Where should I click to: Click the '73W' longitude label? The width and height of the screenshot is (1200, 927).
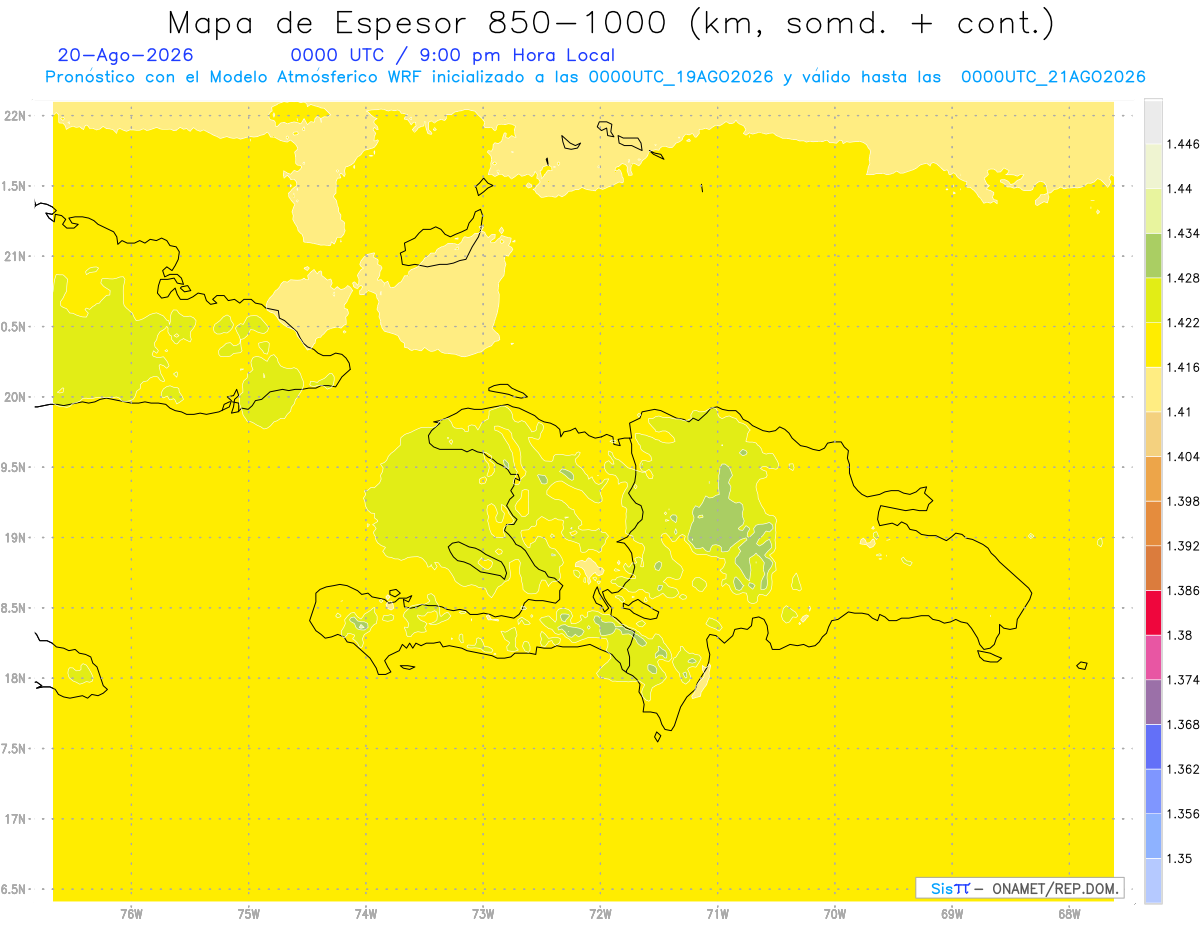click(x=483, y=914)
